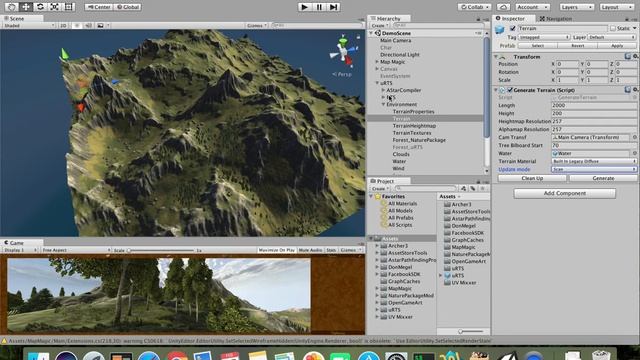
Task: Click the Pause button
Action: [x=319, y=7]
